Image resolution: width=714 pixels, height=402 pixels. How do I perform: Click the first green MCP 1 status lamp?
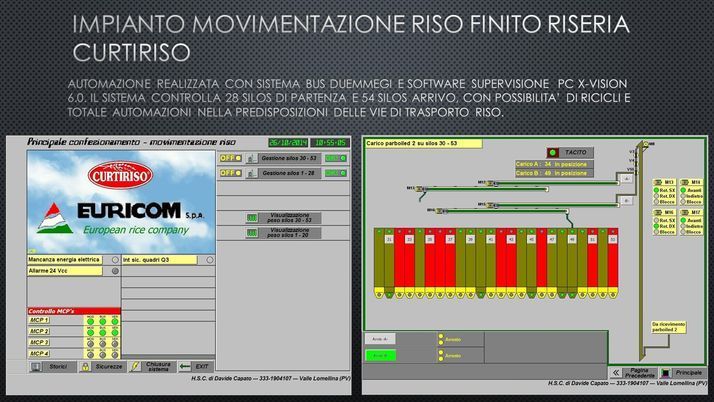(91, 321)
